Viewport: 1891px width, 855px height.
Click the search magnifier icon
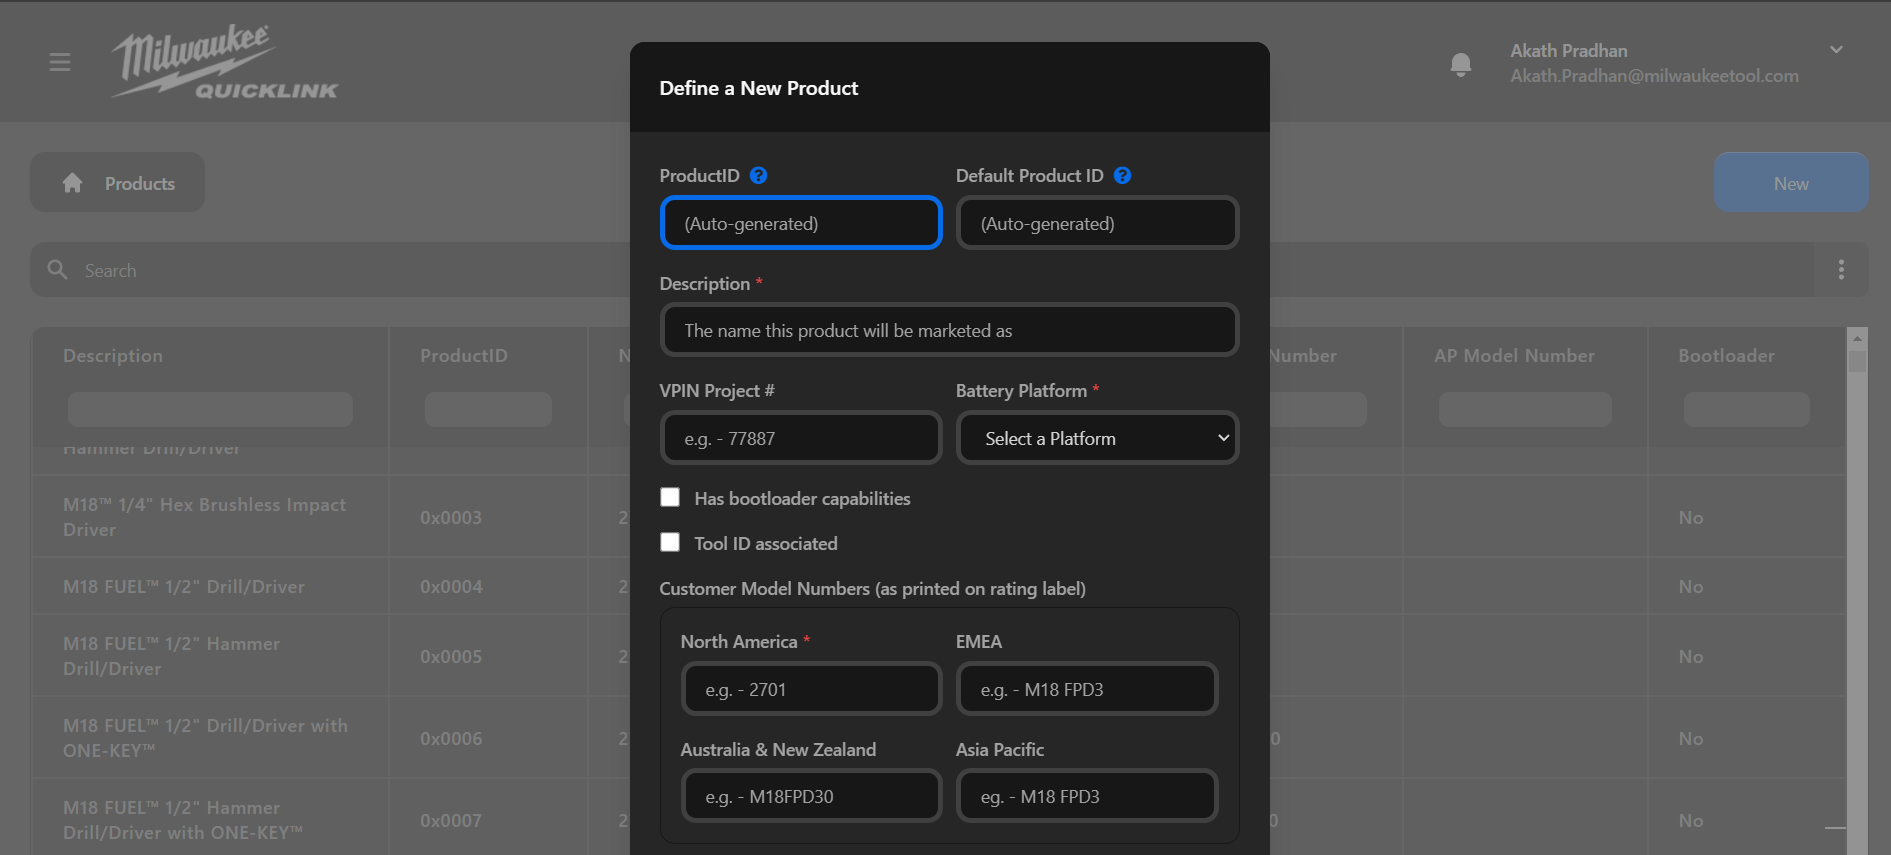58,270
